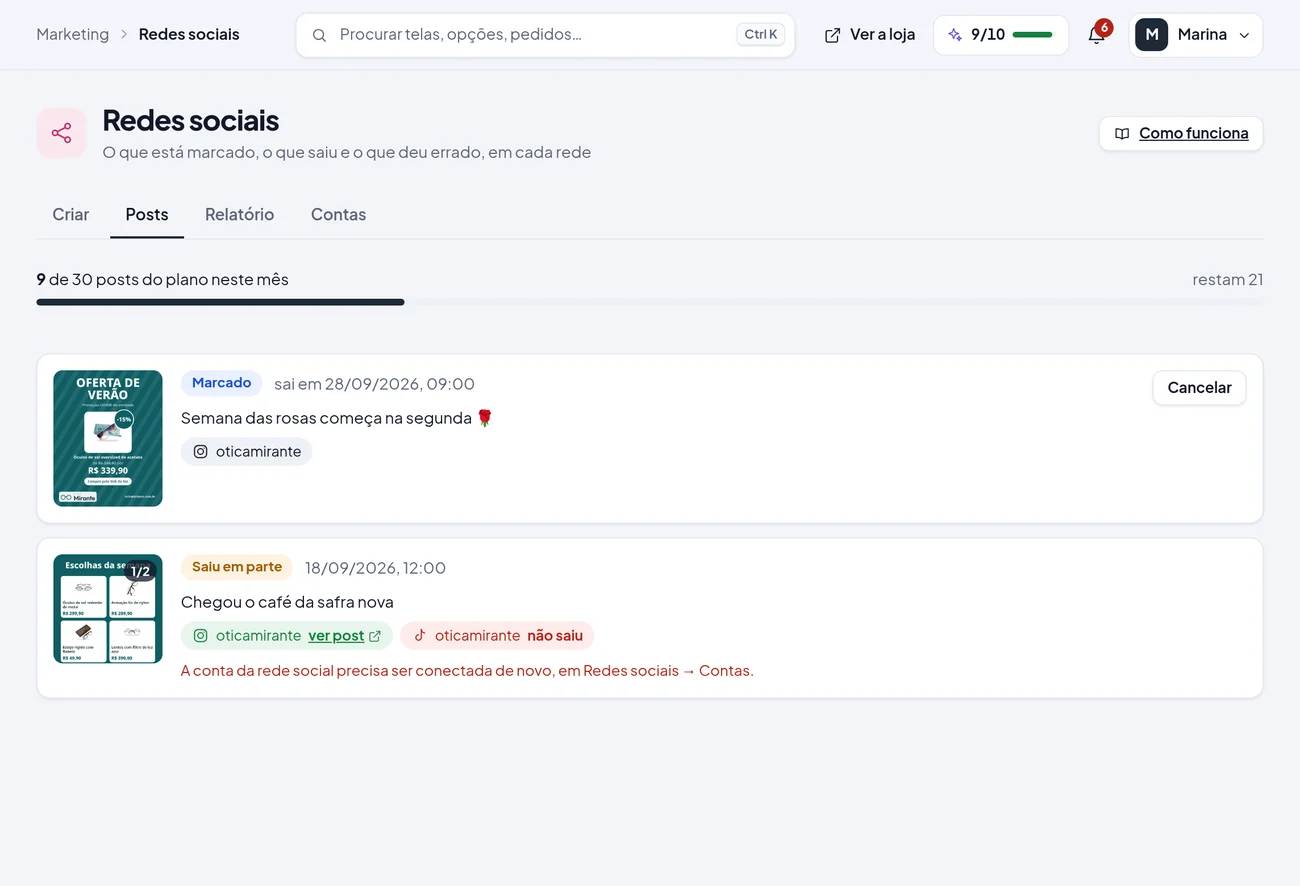Click the text Chegou o café da safra nova
The image size is (1300, 886).
[287, 602]
